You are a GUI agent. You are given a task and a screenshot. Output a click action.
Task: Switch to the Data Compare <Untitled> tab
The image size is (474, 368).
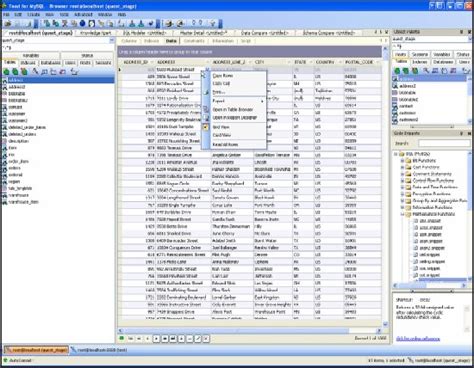tap(264, 33)
